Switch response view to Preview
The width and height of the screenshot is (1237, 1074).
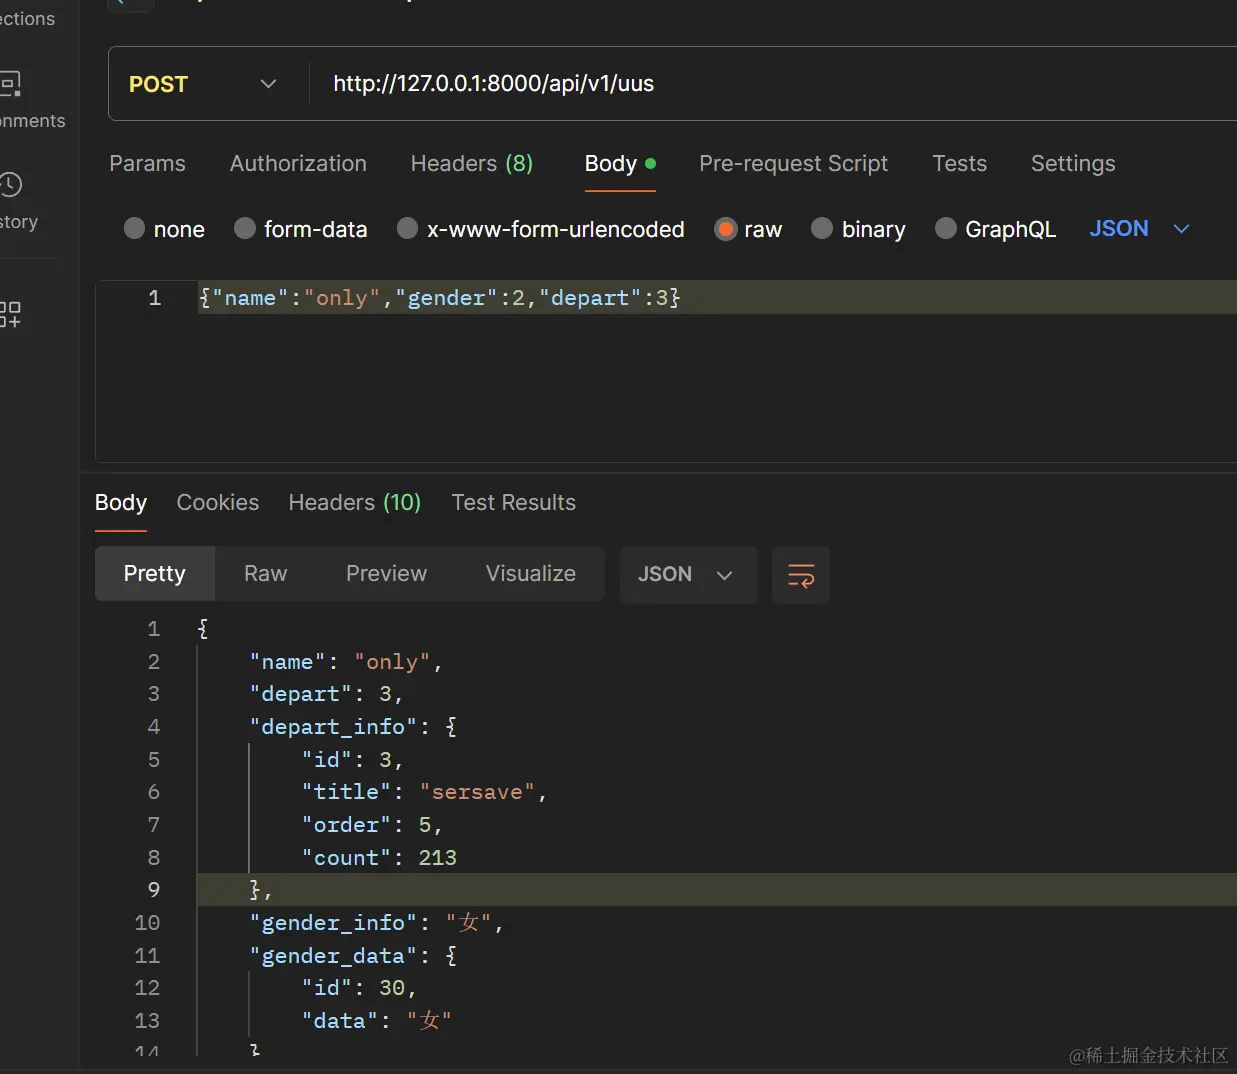coord(386,573)
